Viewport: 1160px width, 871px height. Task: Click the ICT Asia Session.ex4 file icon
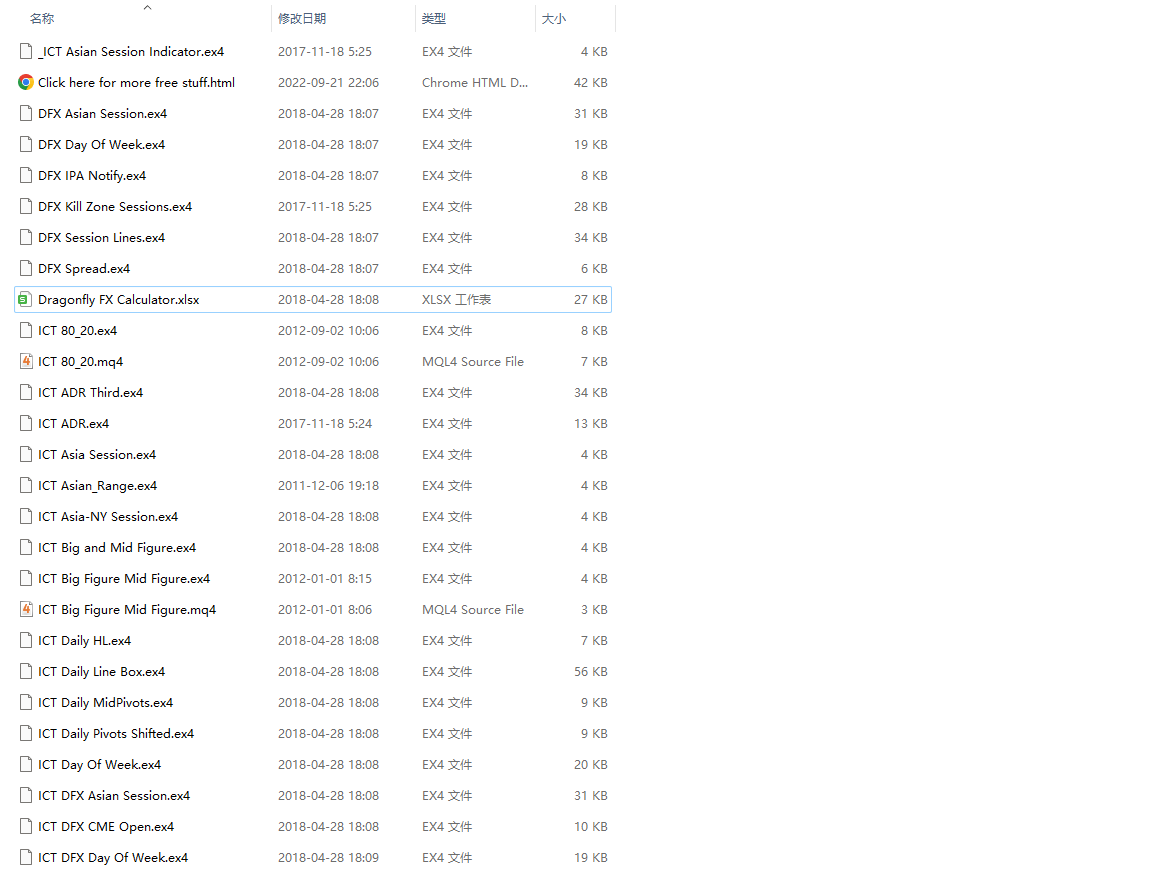point(26,455)
